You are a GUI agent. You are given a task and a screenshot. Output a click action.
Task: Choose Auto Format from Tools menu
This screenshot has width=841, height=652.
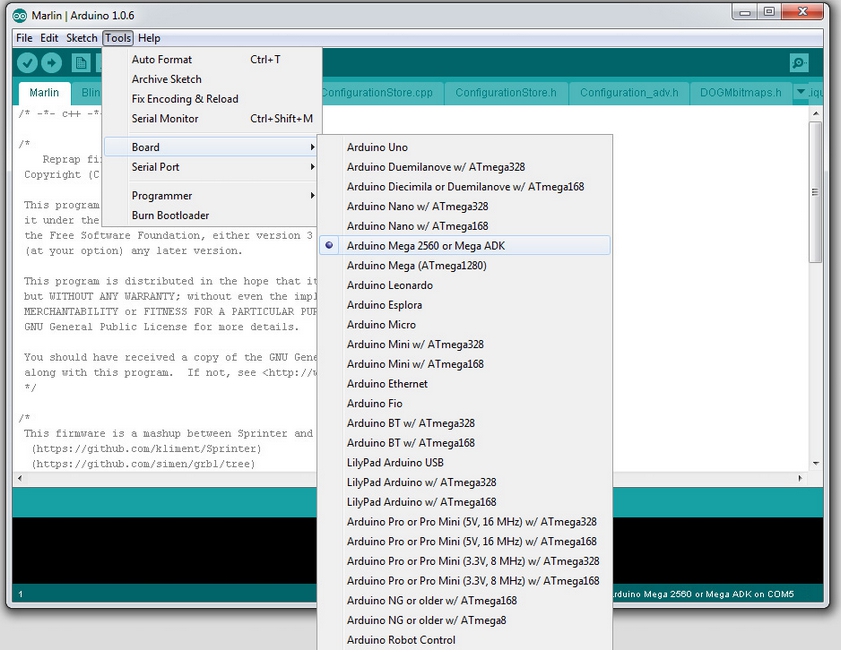211,60
